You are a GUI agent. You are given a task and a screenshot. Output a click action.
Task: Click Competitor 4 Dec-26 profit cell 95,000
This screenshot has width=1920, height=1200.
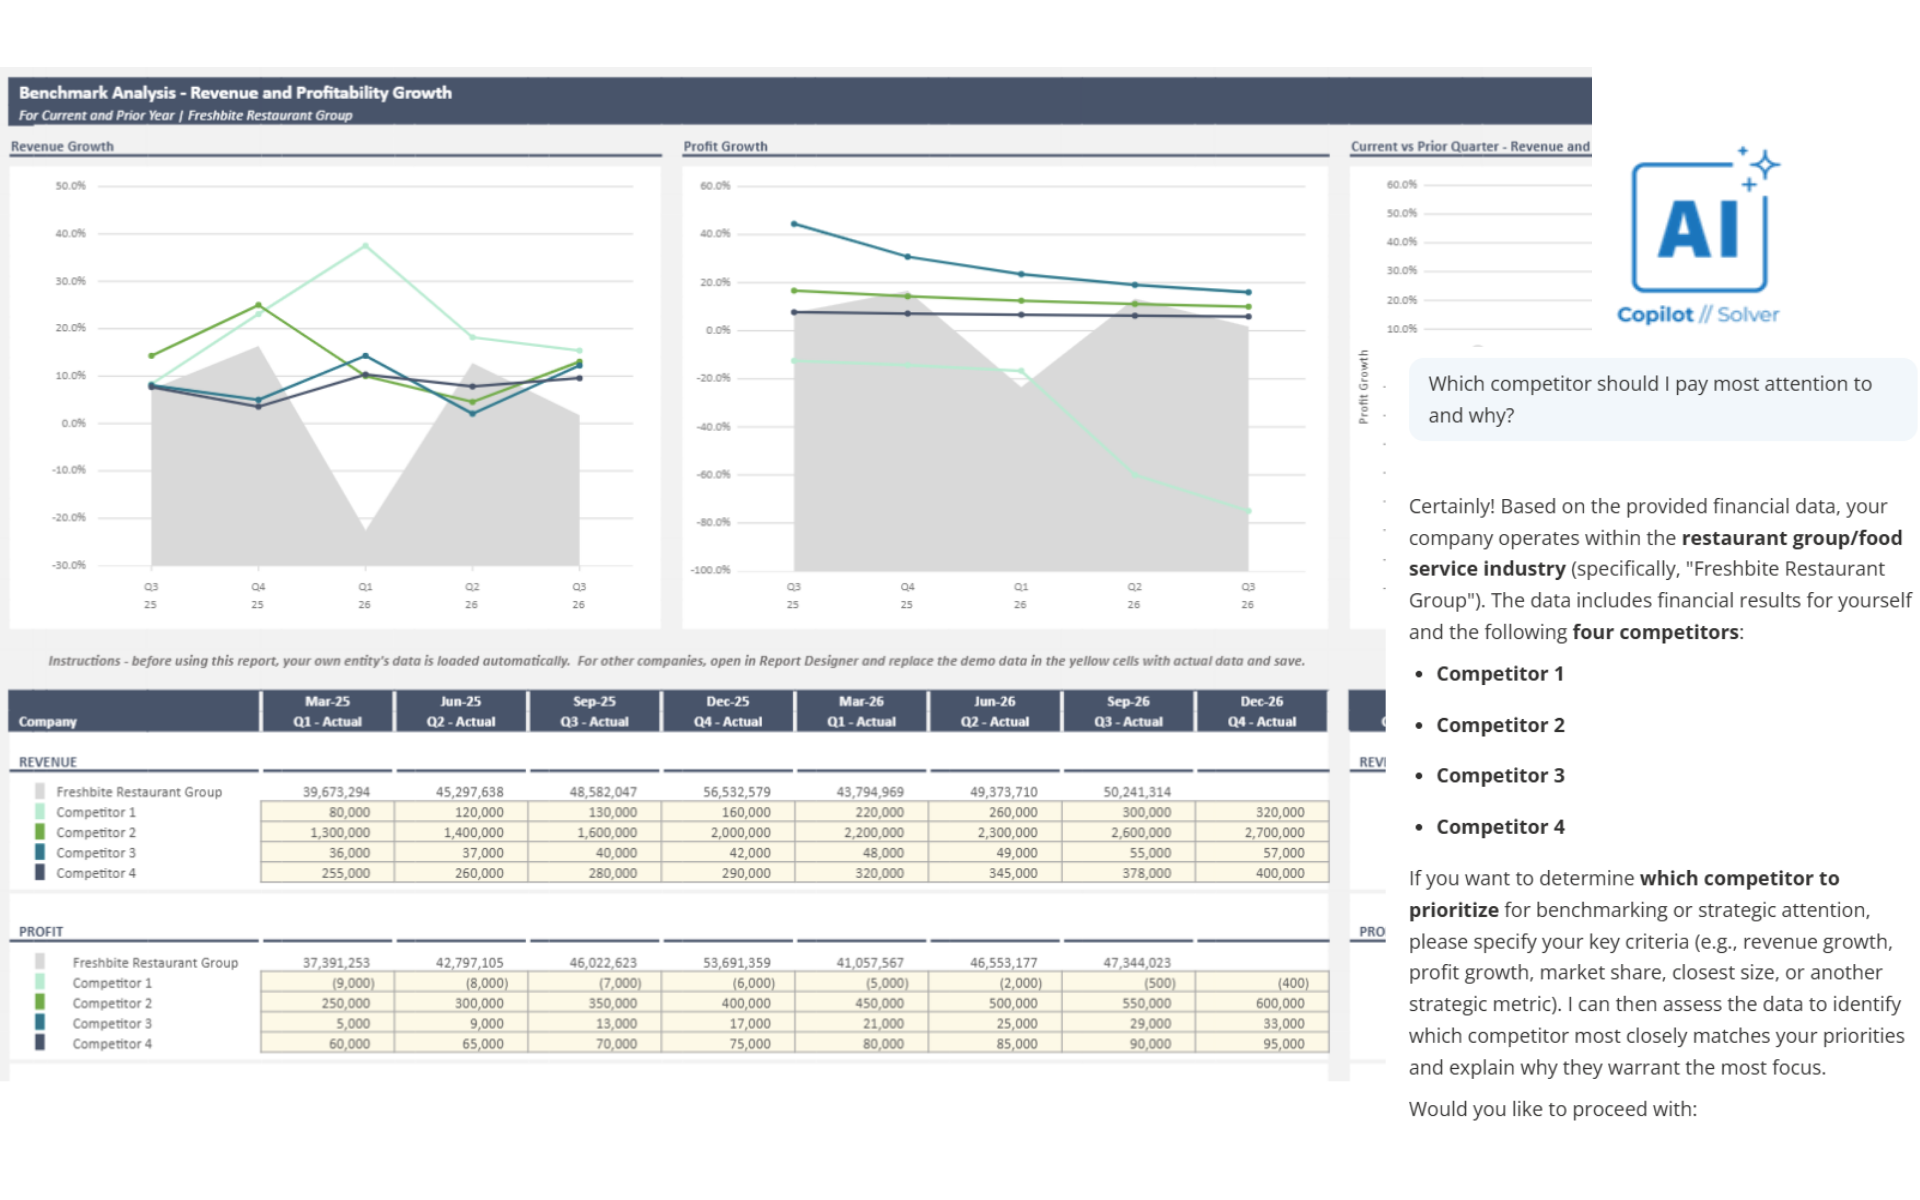[x=1262, y=1043]
